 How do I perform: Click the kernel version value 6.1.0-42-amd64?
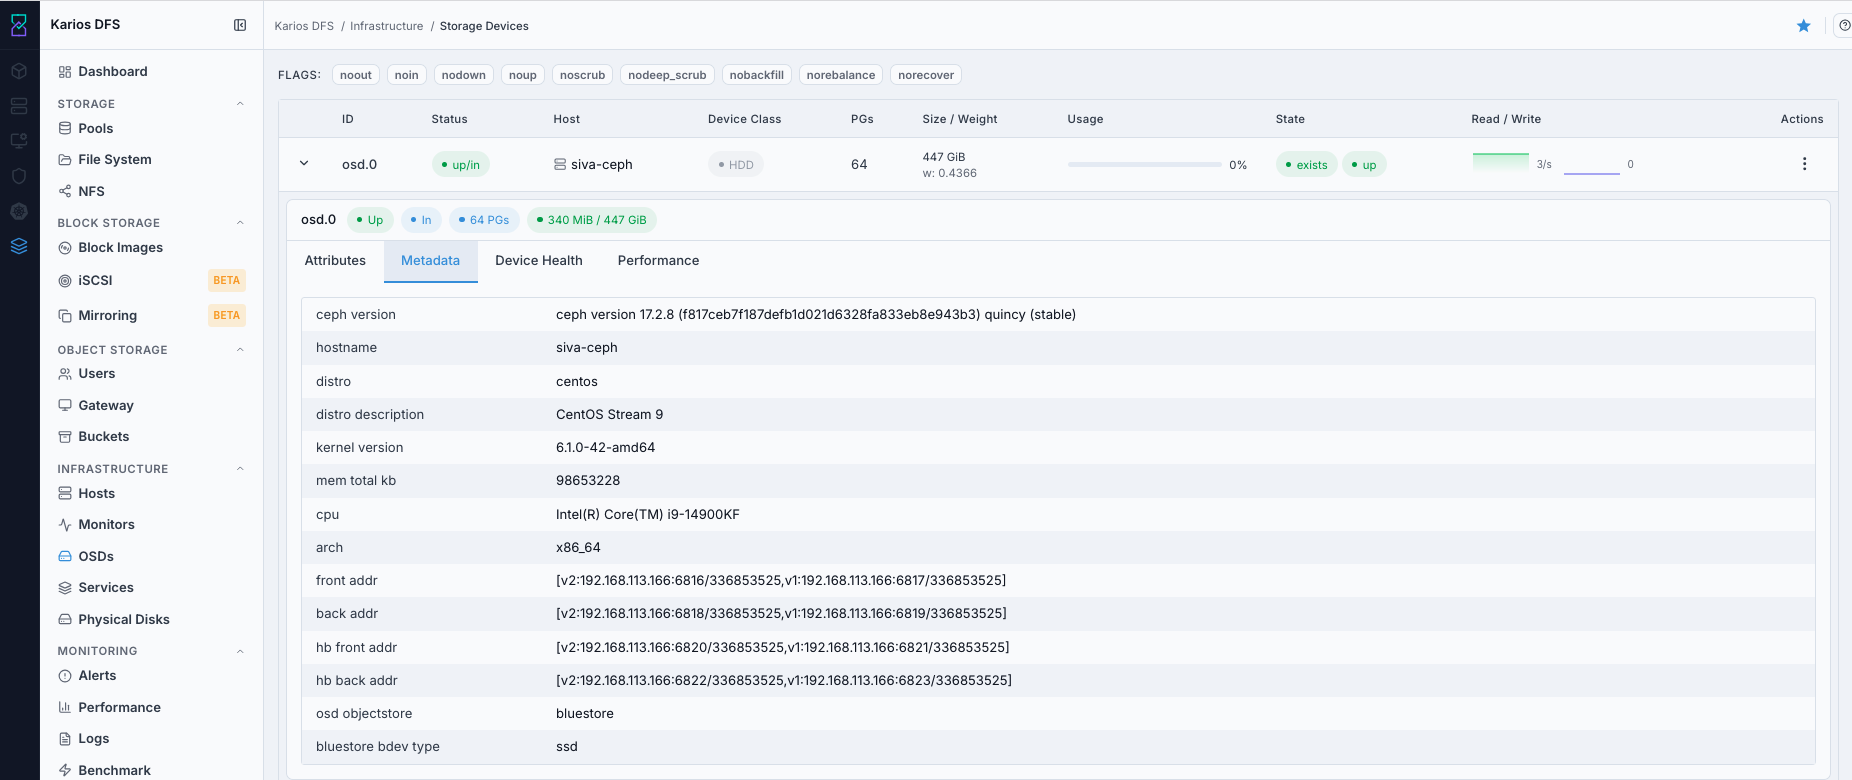(606, 448)
